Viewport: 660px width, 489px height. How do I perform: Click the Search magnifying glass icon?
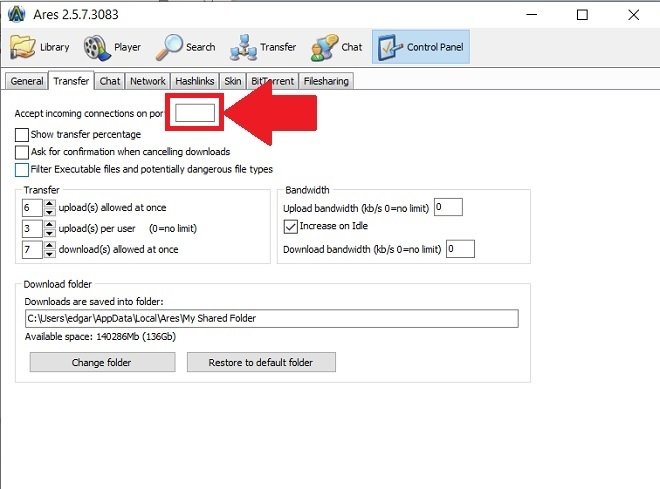(169, 47)
